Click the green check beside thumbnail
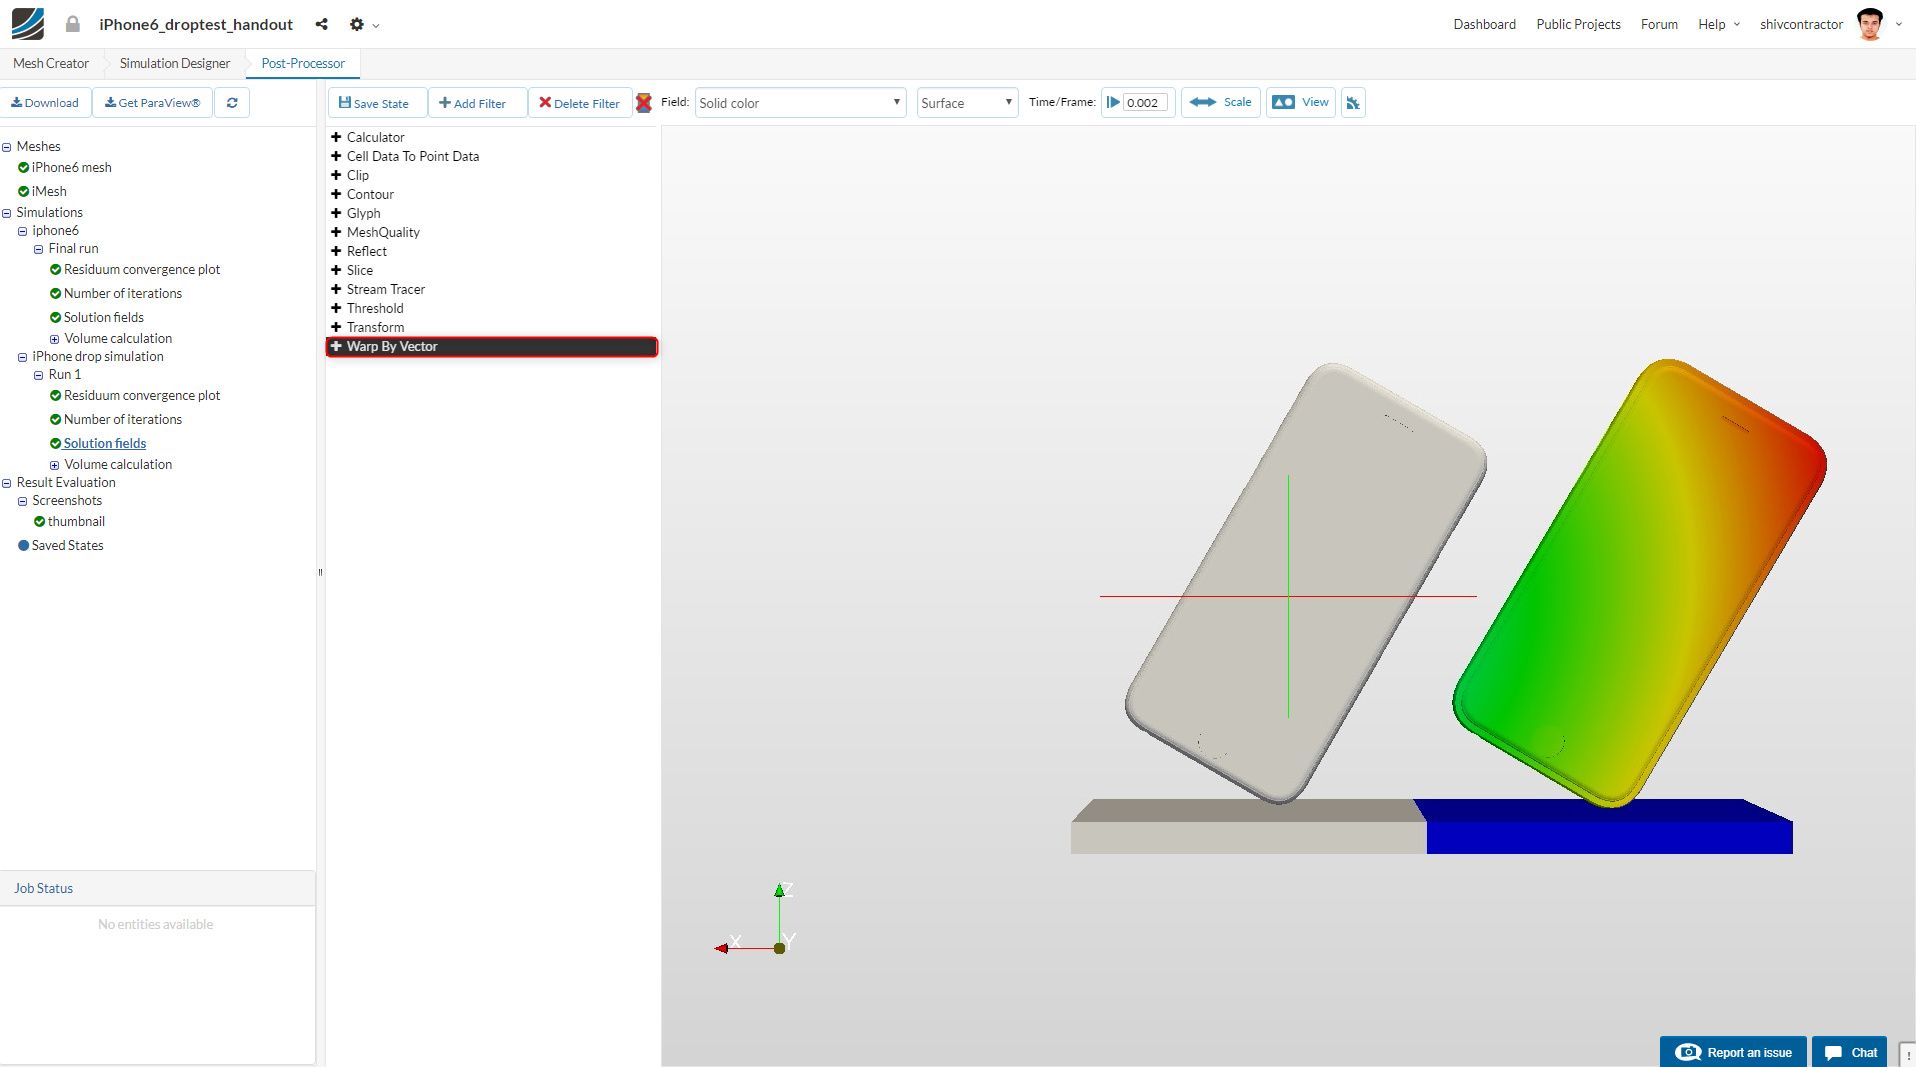 click(39, 522)
